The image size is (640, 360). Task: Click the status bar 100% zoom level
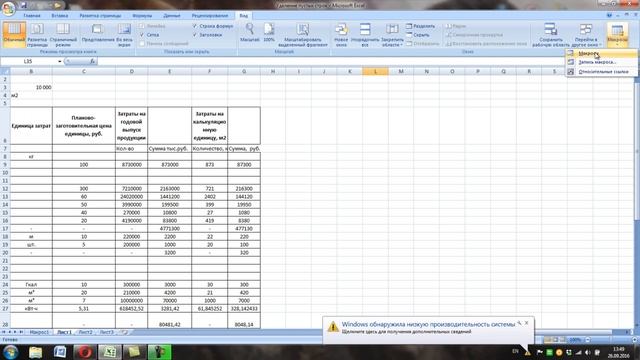(575, 340)
